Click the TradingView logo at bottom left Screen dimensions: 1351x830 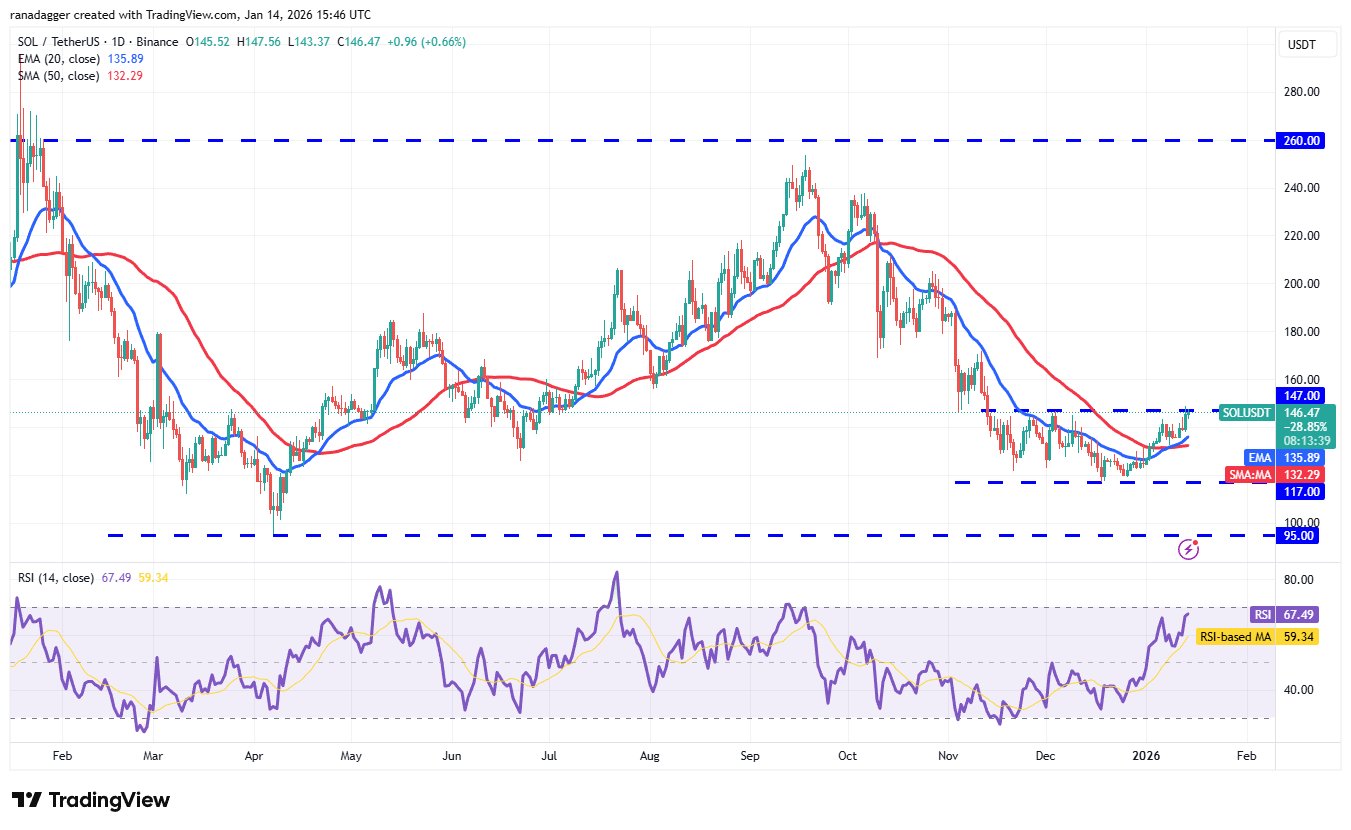click(x=91, y=800)
